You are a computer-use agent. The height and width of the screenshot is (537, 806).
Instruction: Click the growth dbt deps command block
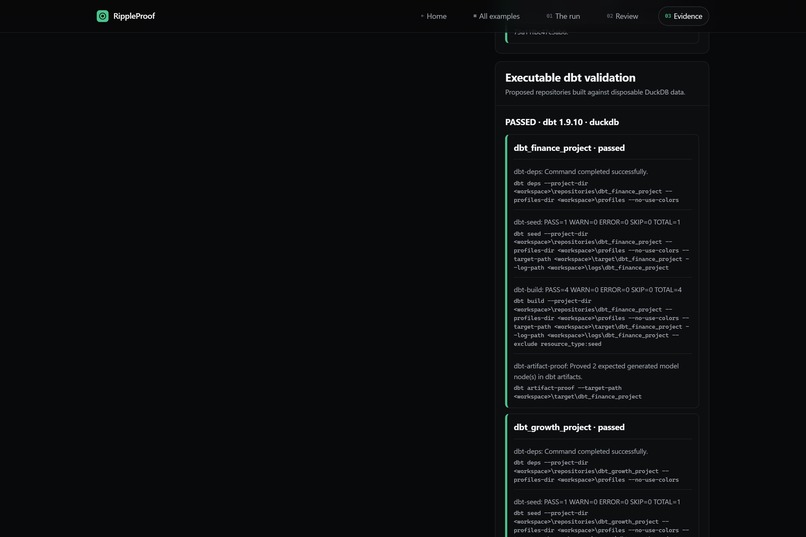[x=596, y=471]
